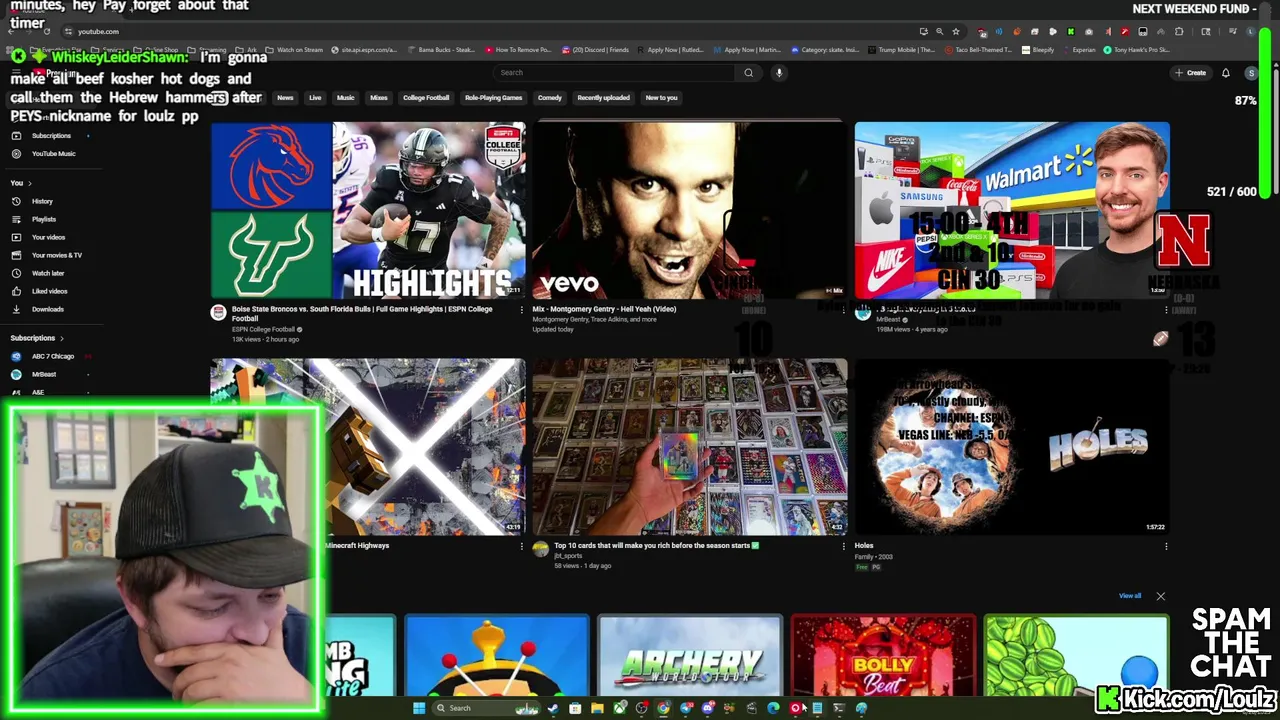Start voice search with microphone
Screen dimensions: 1280x720
point(779,72)
